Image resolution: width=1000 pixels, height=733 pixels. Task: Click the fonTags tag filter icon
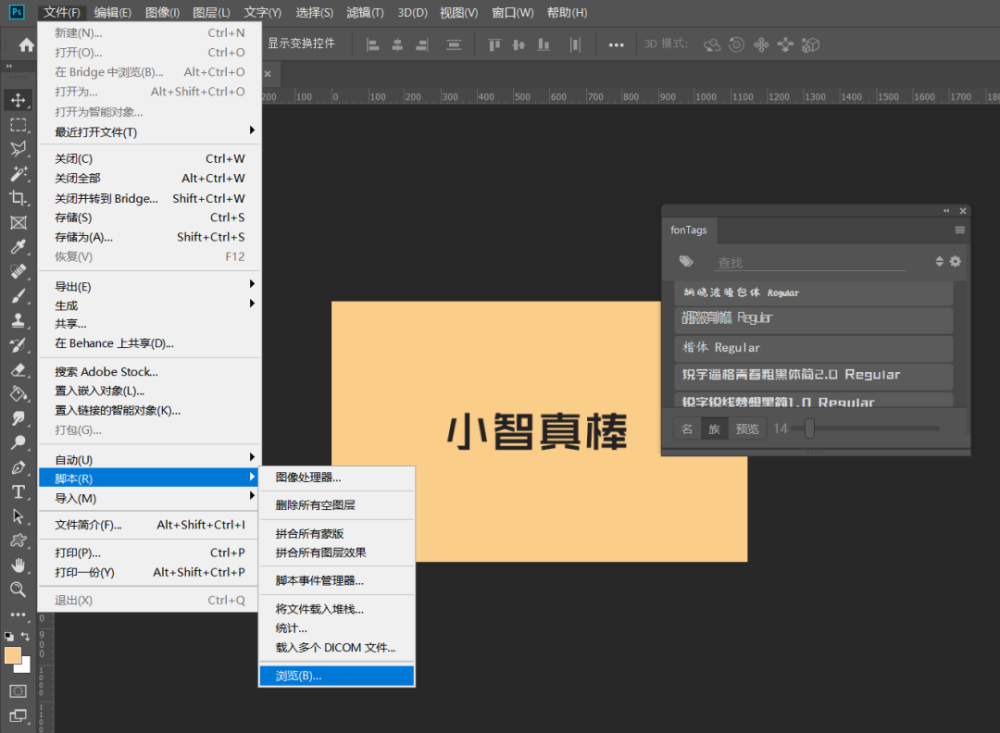coord(686,261)
